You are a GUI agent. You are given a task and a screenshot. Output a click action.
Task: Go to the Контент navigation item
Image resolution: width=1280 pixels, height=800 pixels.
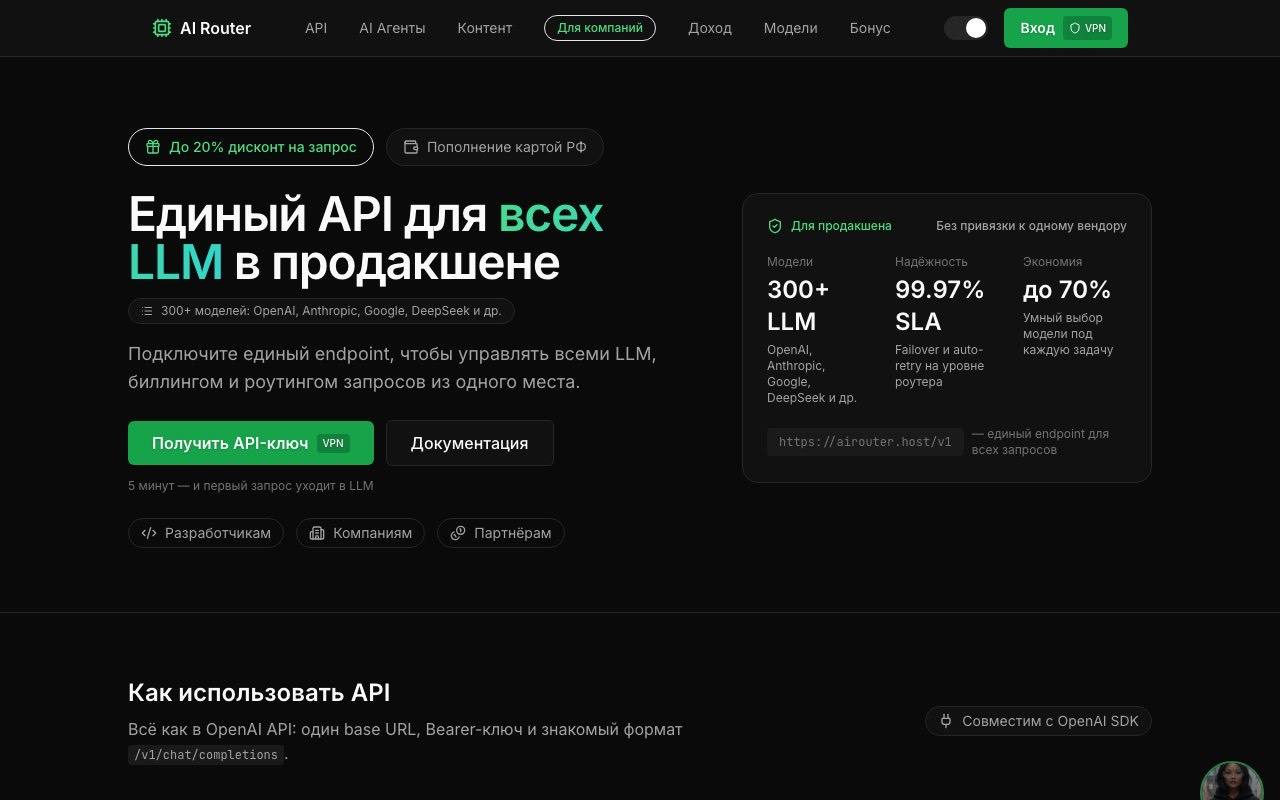click(x=485, y=28)
